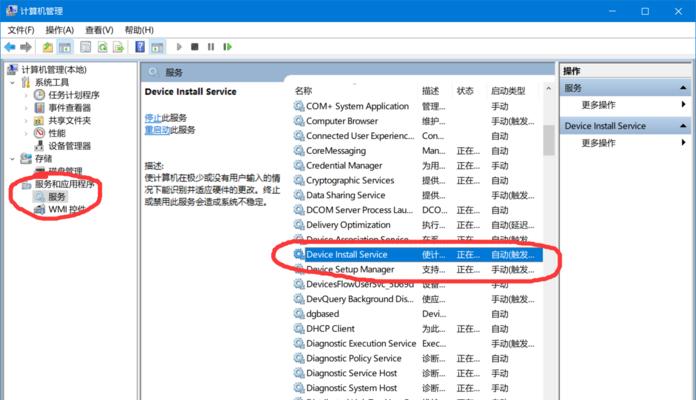Click the 重启动 link to restart service

pyautogui.click(x=157, y=130)
